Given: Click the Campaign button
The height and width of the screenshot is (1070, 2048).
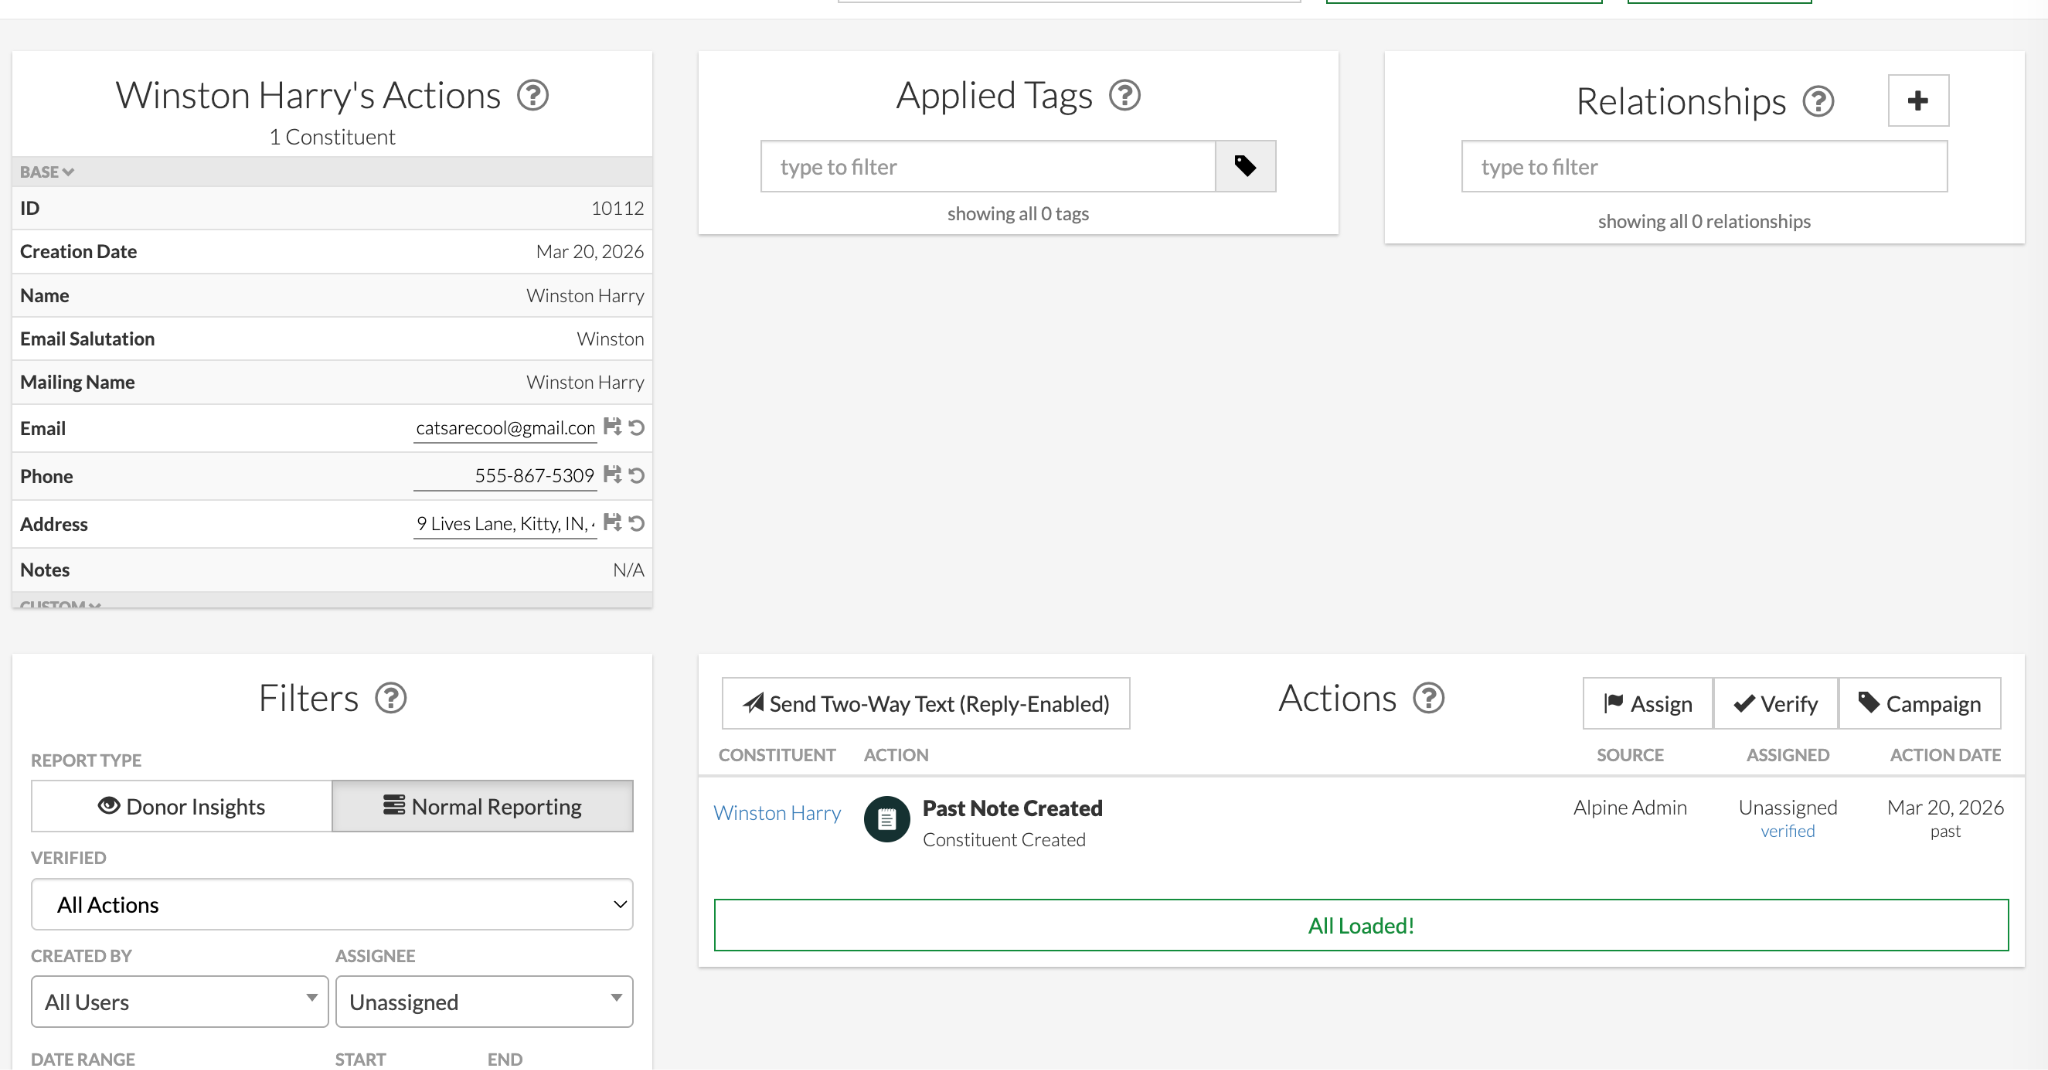Looking at the screenshot, I should click(1920, 704).
